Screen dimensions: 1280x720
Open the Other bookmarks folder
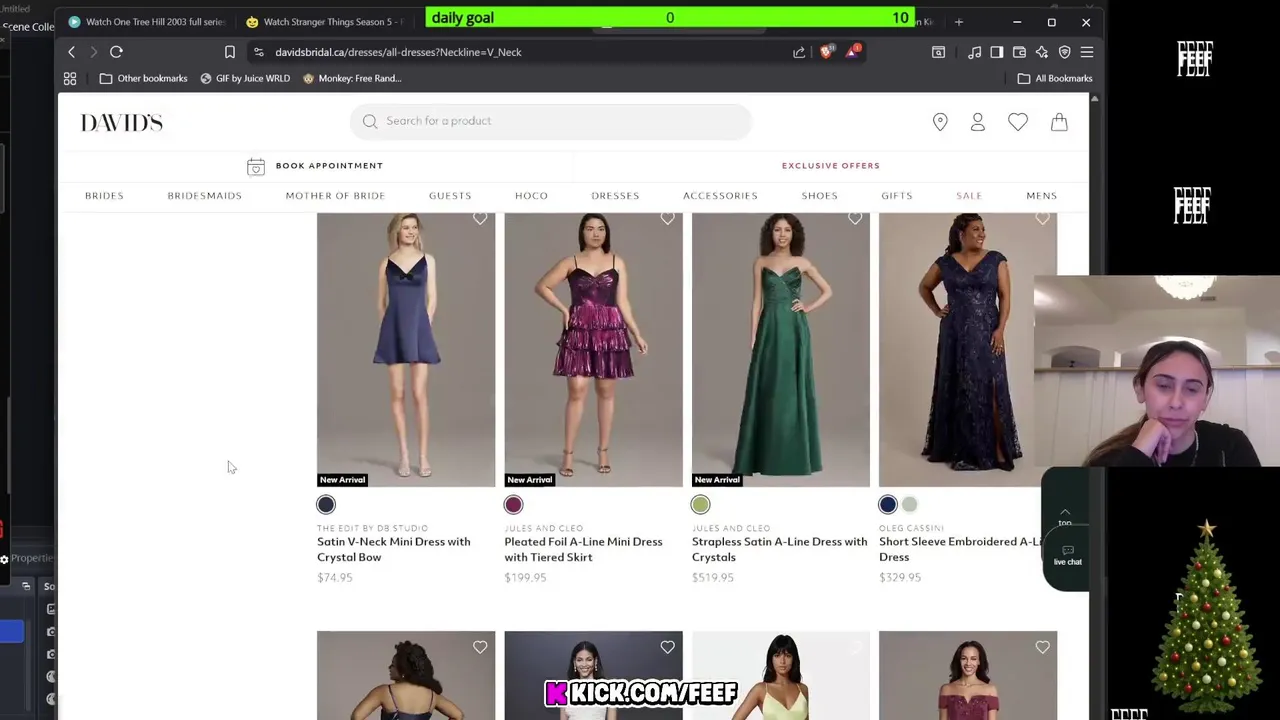143,78
